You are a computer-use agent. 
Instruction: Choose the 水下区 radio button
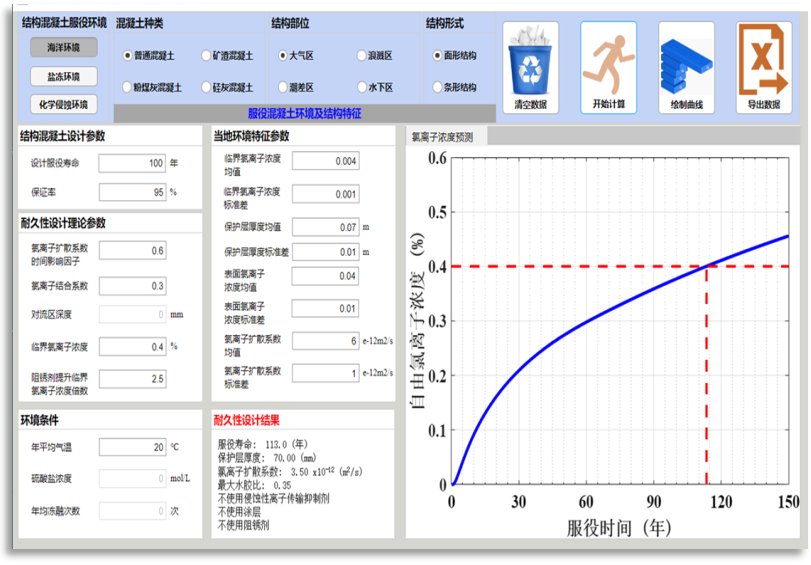pyautogui.click(x=362, y=88)
